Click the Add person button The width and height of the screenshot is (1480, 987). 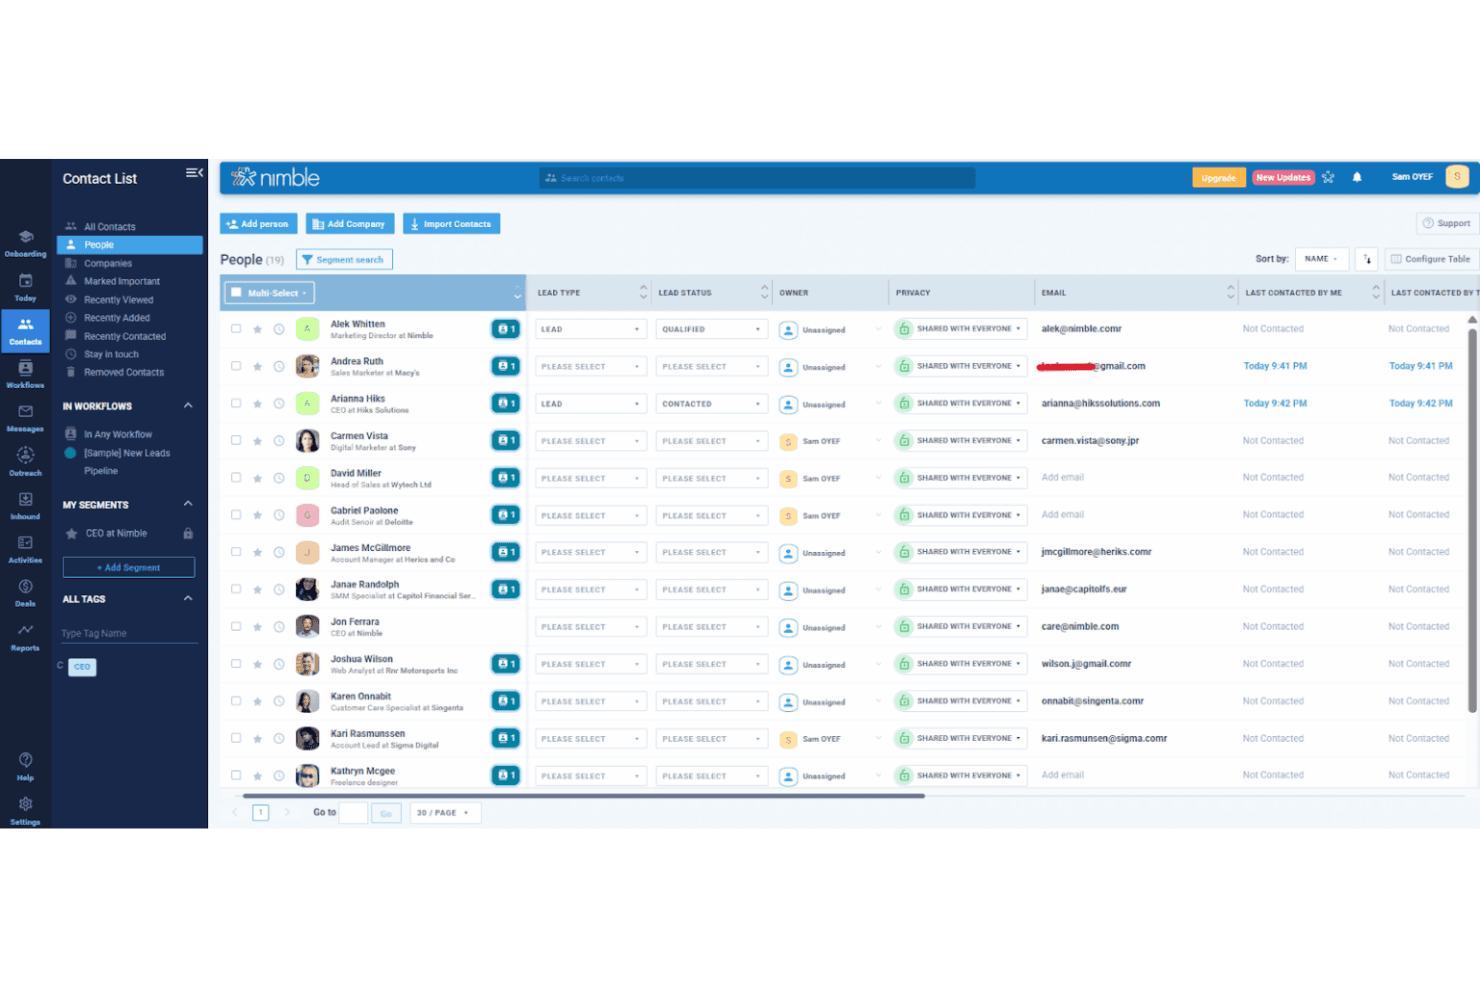pos(258,224)
